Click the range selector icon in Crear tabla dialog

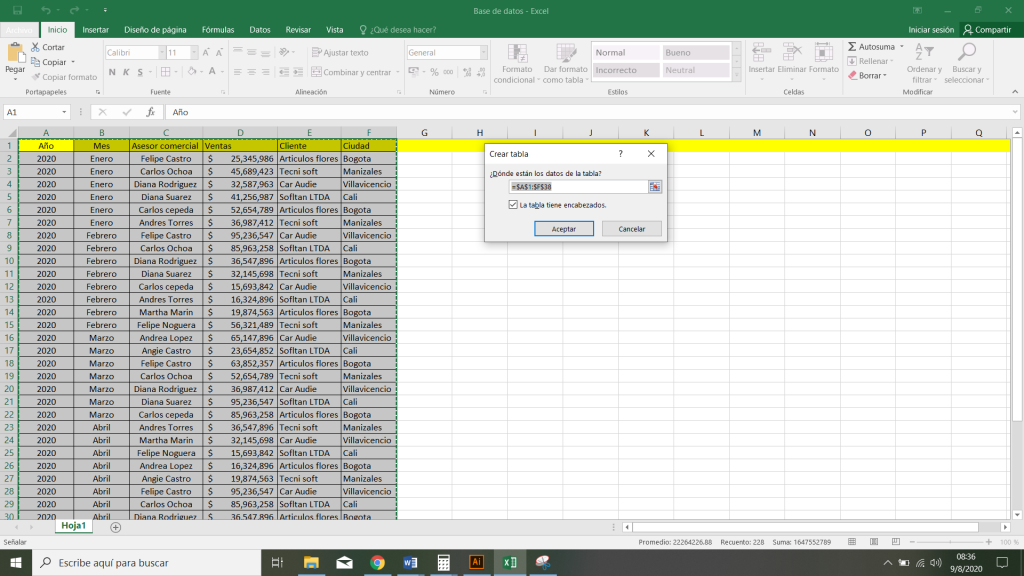654,187
